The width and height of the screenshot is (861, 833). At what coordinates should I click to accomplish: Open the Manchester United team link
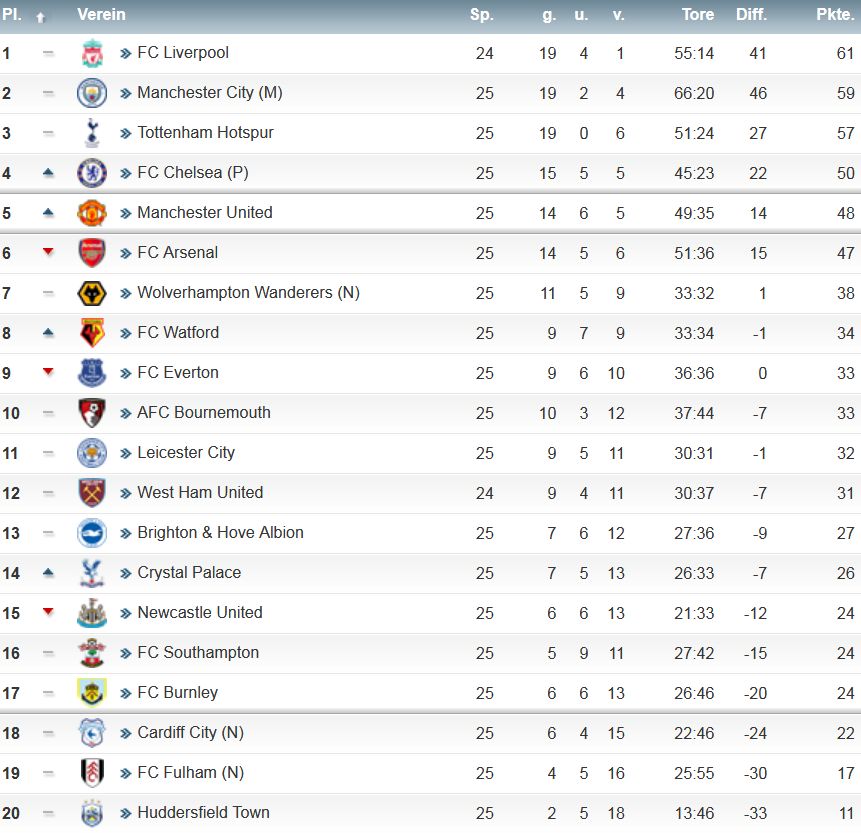205,213
